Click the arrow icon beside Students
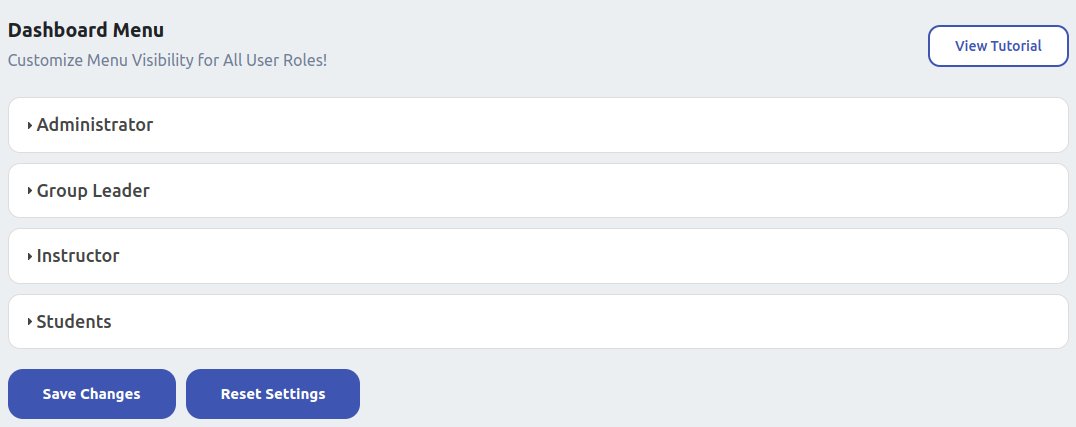The width and height of the screenshot is (1076, 427). click(x=30, y=322)
